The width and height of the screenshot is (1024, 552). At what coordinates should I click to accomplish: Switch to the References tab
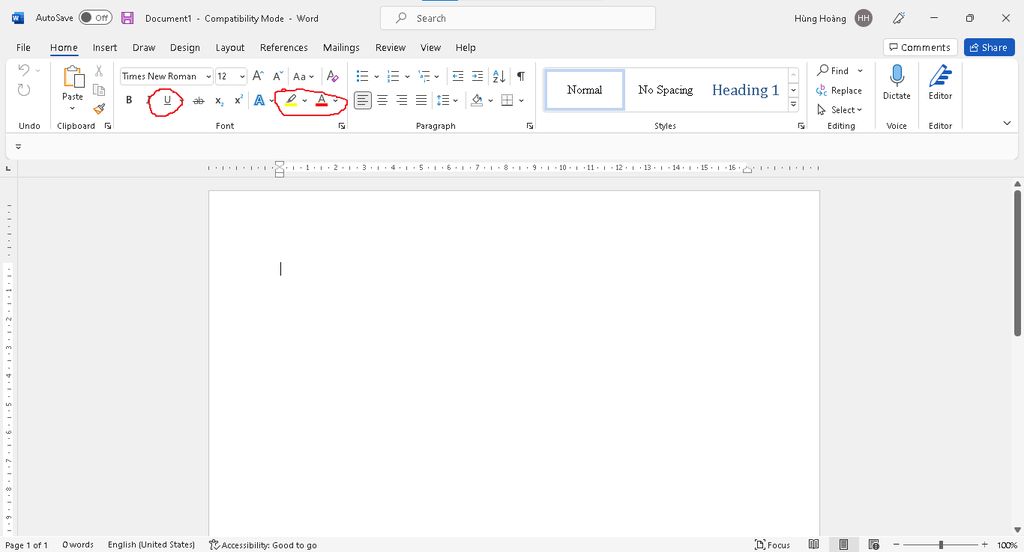[x=283, y=48]
